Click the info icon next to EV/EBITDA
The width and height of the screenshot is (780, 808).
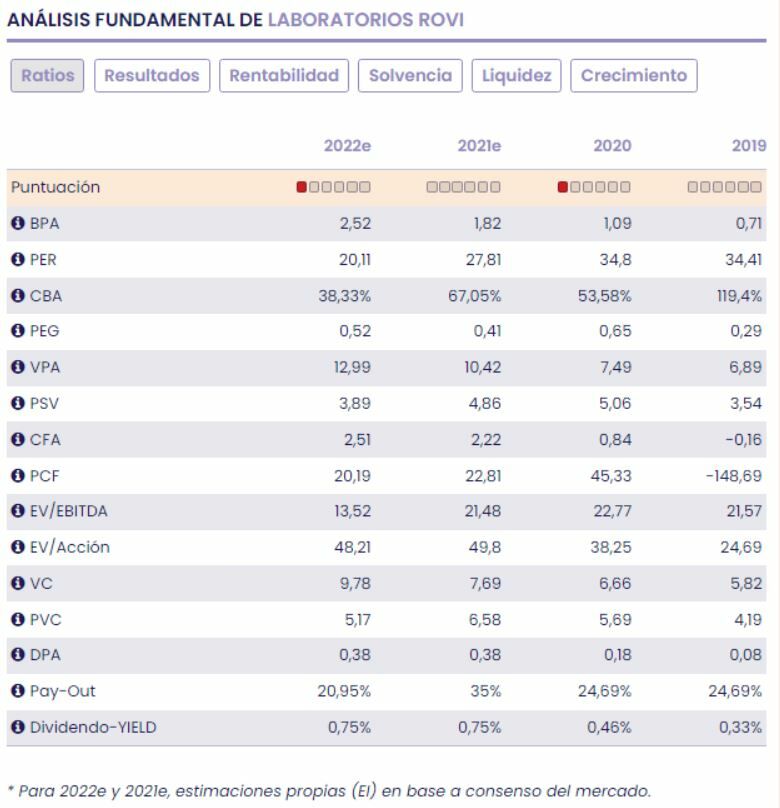click(17, 511)
